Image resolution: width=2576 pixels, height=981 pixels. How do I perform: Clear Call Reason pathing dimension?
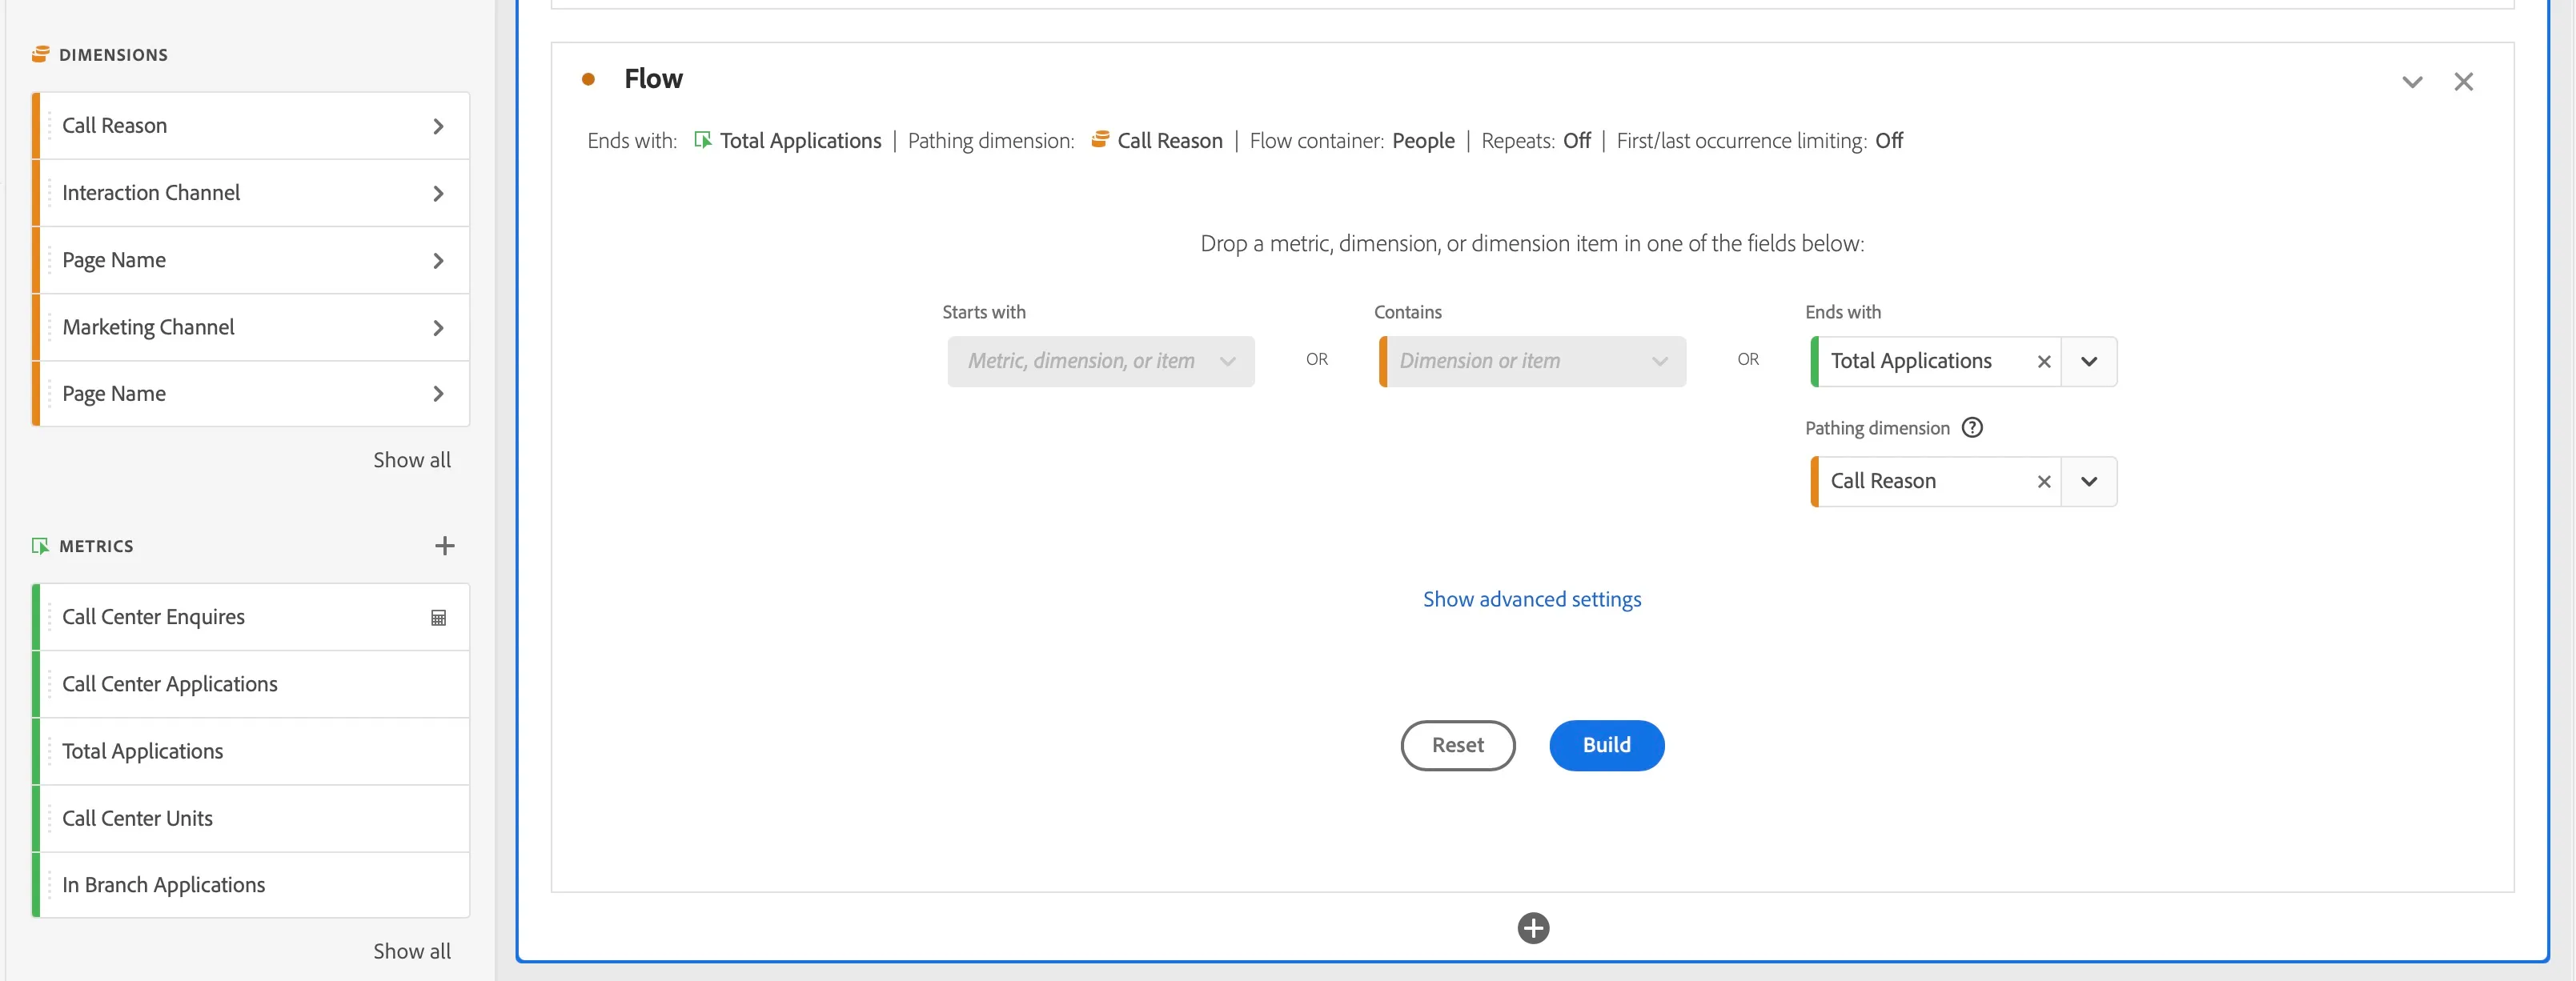coord(2044,482)
